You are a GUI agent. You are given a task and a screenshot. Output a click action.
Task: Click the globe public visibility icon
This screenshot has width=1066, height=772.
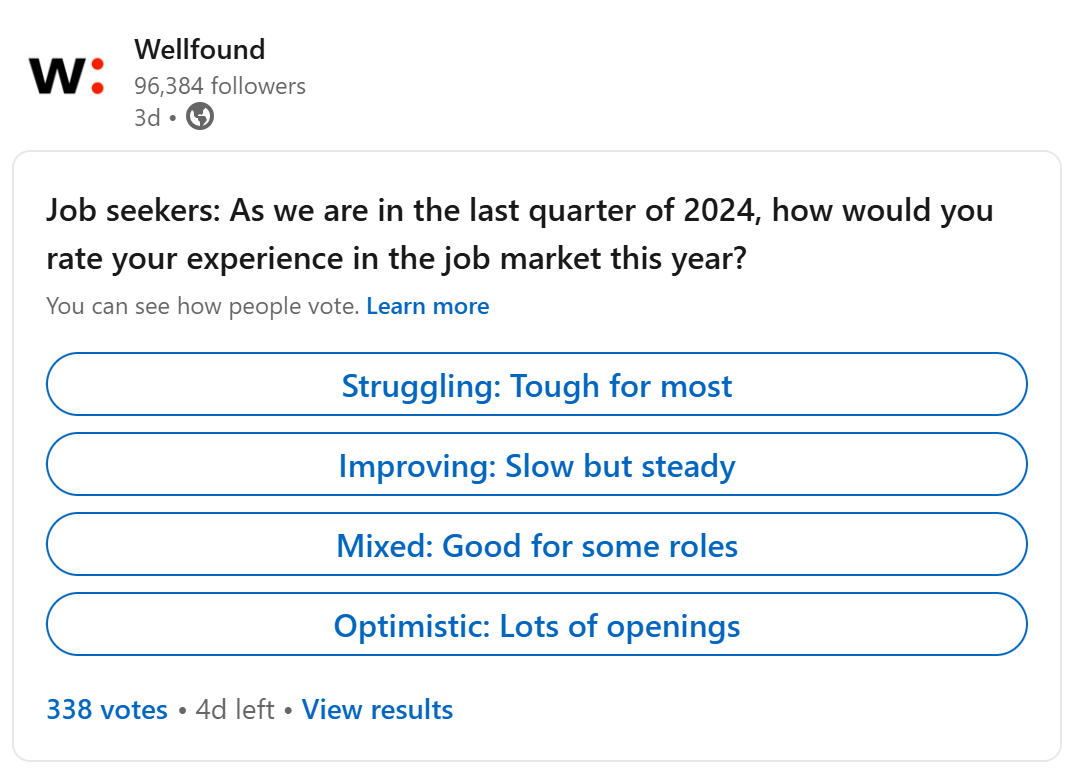point(200,116)
